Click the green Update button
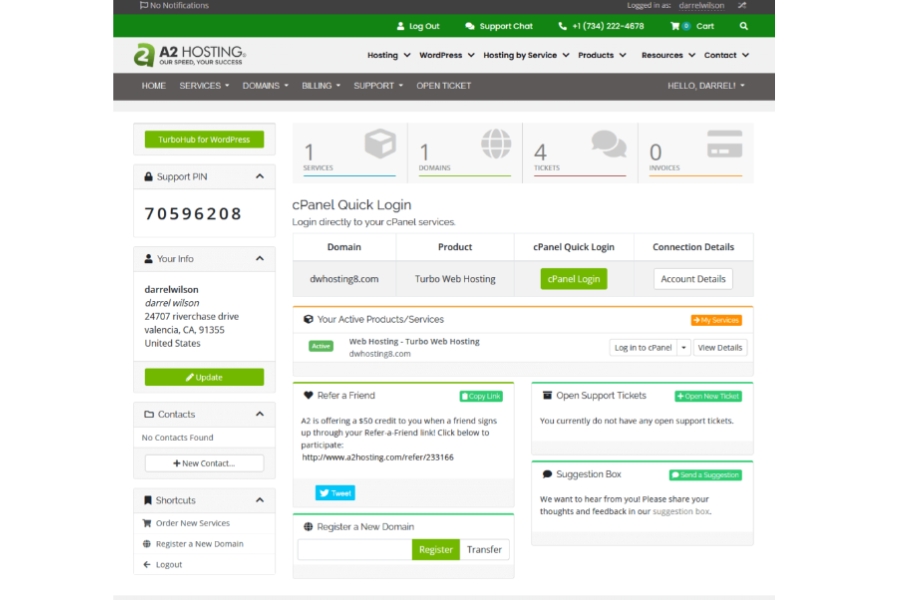 coord(204,377)
